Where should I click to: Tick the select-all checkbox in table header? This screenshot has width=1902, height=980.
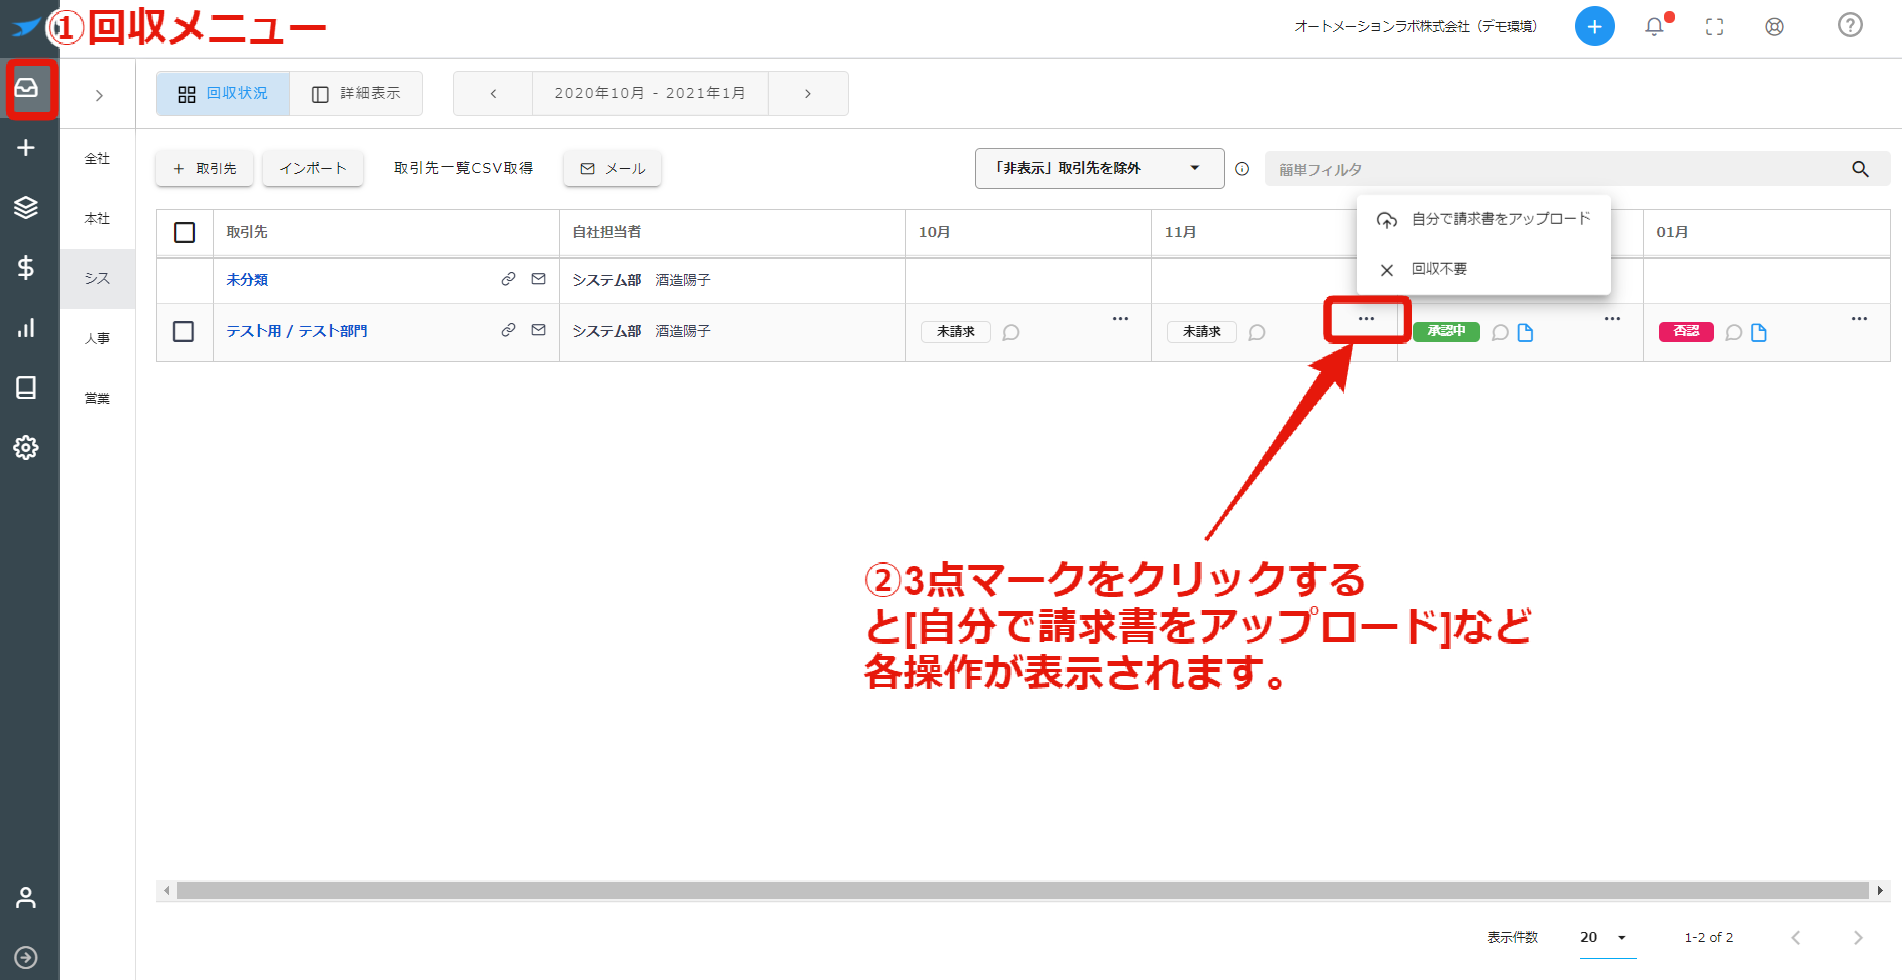coord(185,232)
